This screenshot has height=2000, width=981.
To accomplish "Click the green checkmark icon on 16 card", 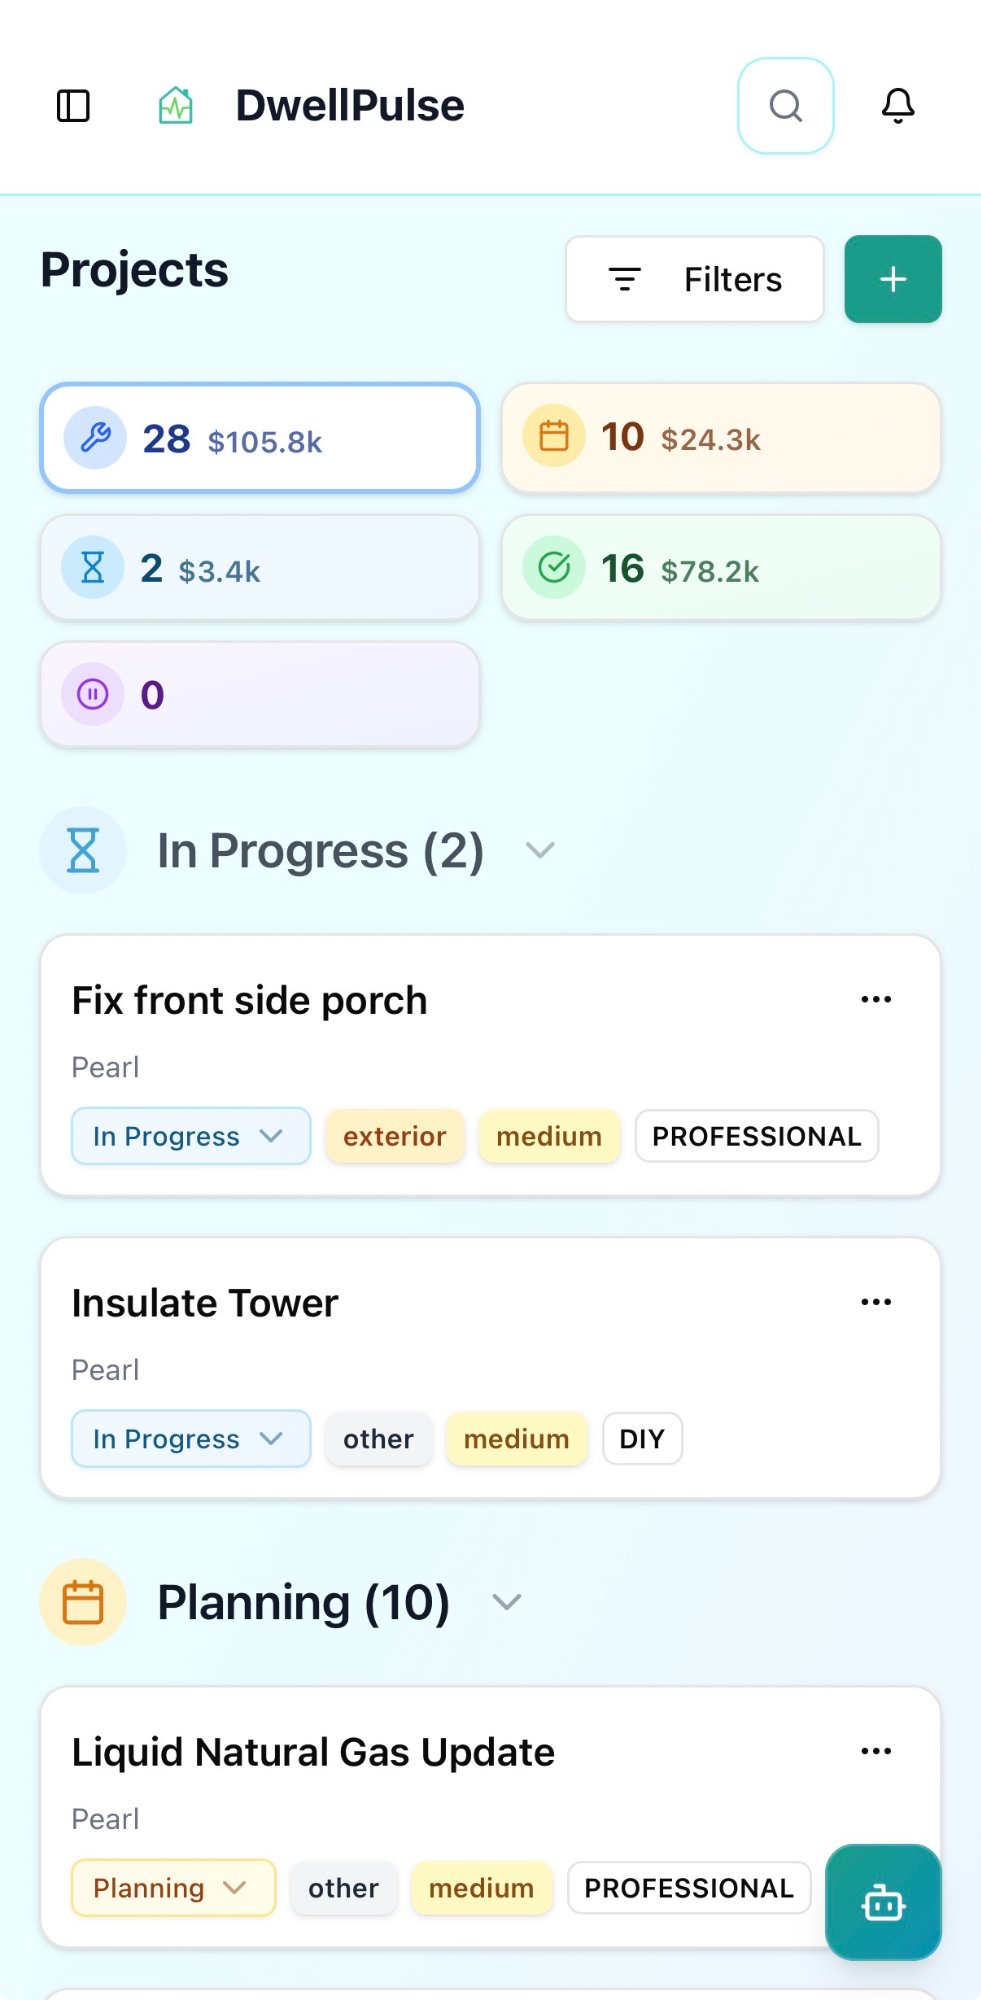I will coord(553,568).
